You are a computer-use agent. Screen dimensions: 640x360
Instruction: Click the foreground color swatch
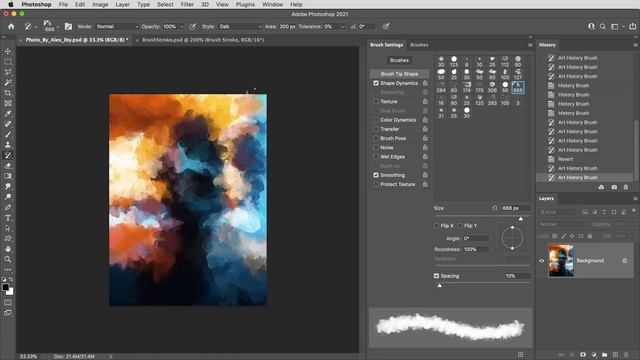coord(6,287)
